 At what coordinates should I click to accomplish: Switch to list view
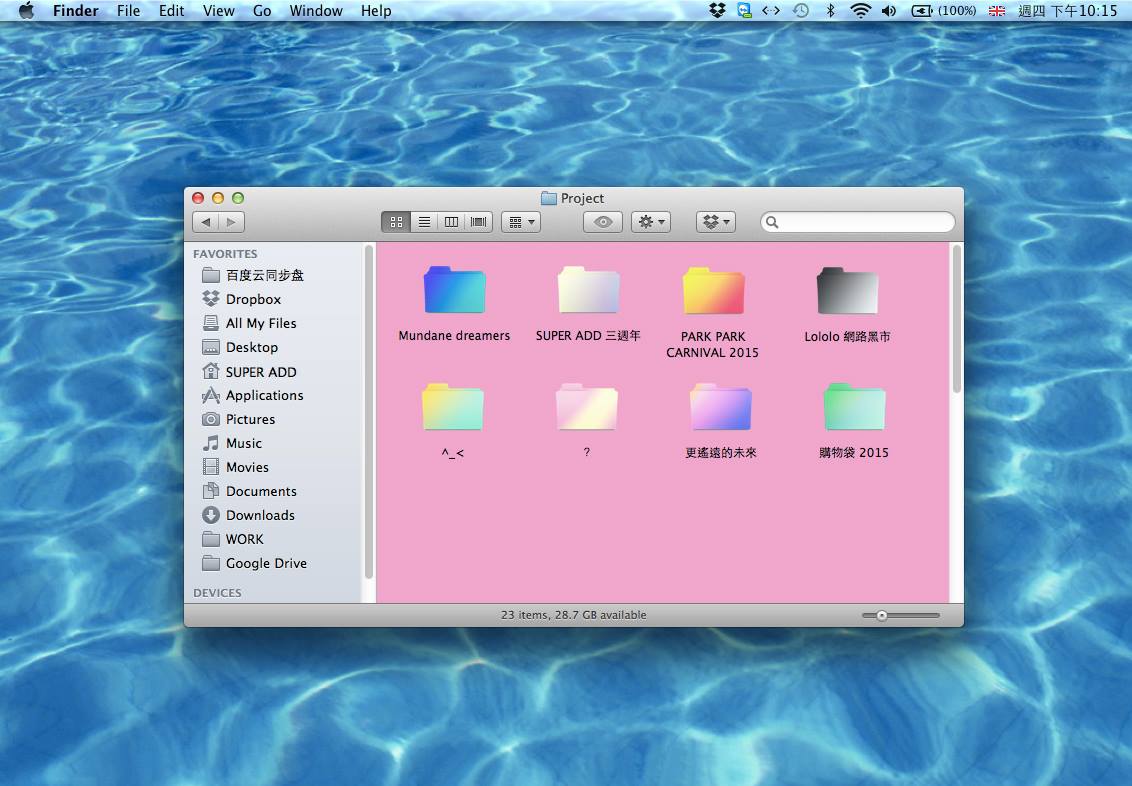tap(424, 222)
